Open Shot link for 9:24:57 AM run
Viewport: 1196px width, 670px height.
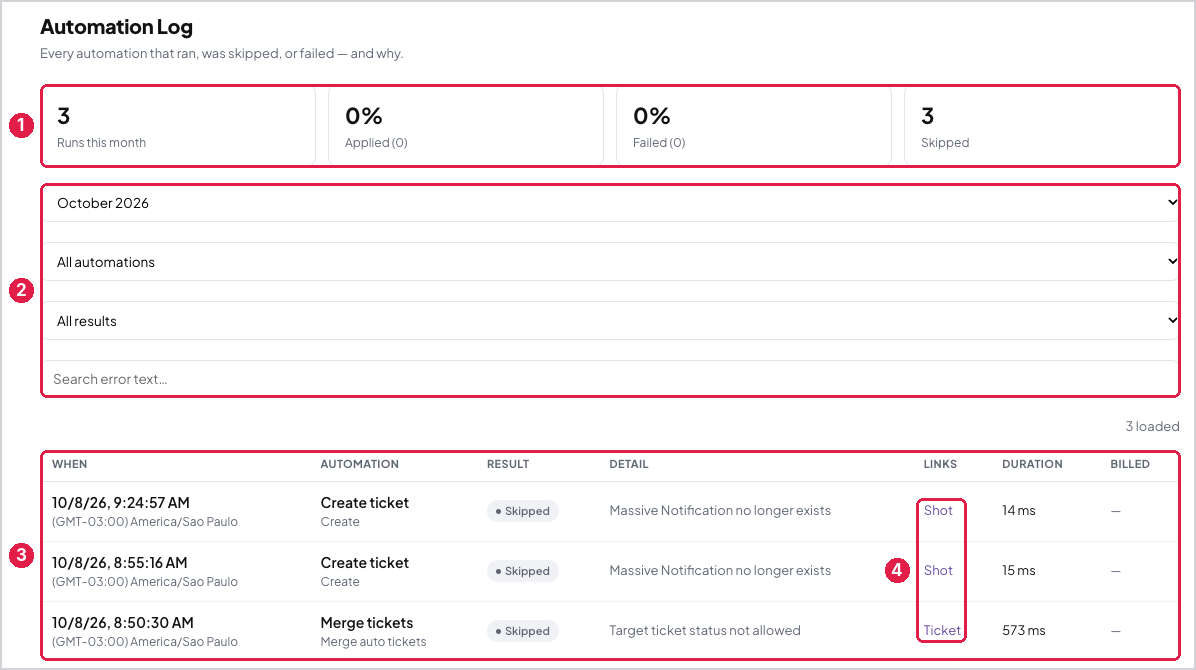(937, 511)
